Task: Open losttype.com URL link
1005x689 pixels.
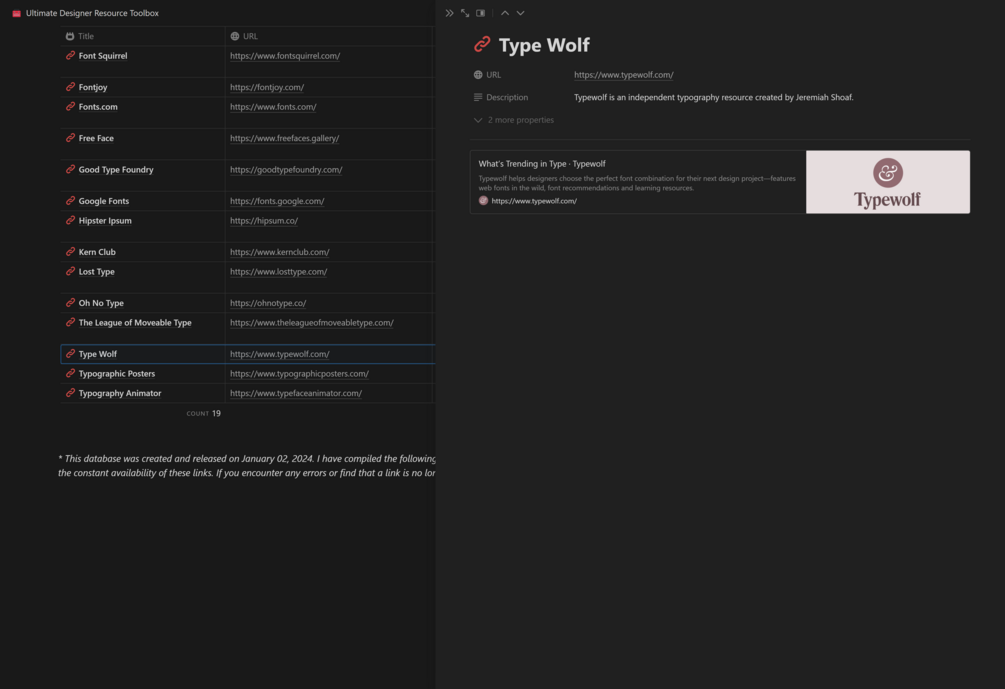Action: [278, 272]
